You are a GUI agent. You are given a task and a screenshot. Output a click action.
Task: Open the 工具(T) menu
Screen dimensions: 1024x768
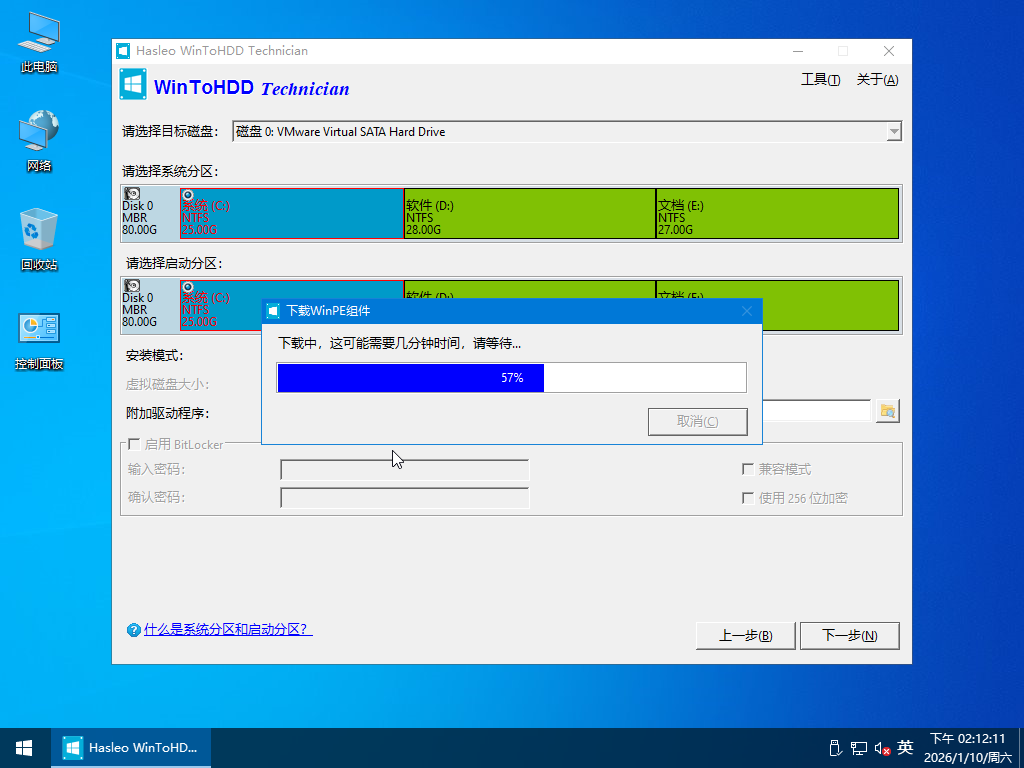point(820,80)
